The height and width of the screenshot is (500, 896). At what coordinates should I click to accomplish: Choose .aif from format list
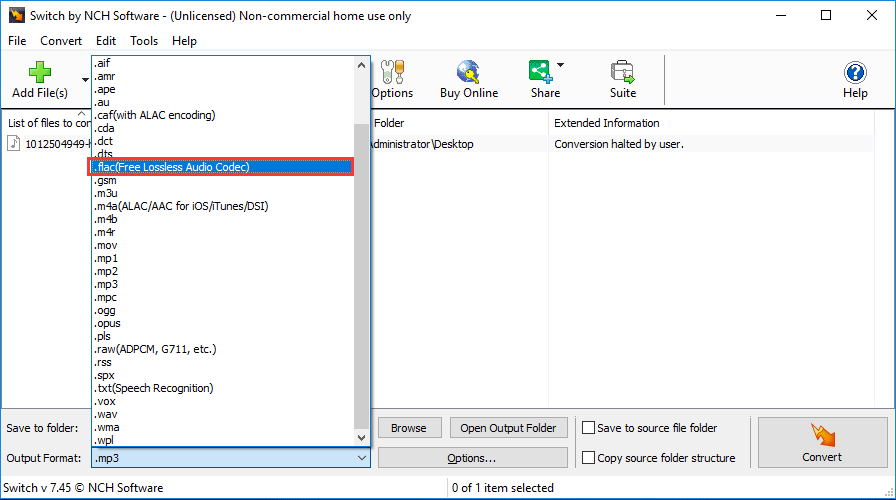pos(223,63)
